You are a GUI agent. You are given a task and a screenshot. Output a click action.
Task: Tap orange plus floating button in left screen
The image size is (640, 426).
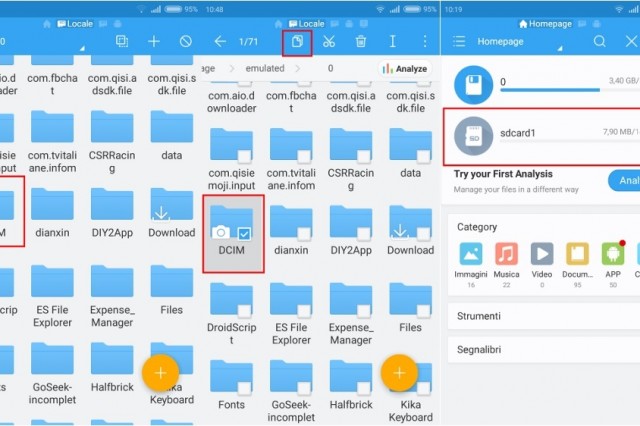pos(160,373)
